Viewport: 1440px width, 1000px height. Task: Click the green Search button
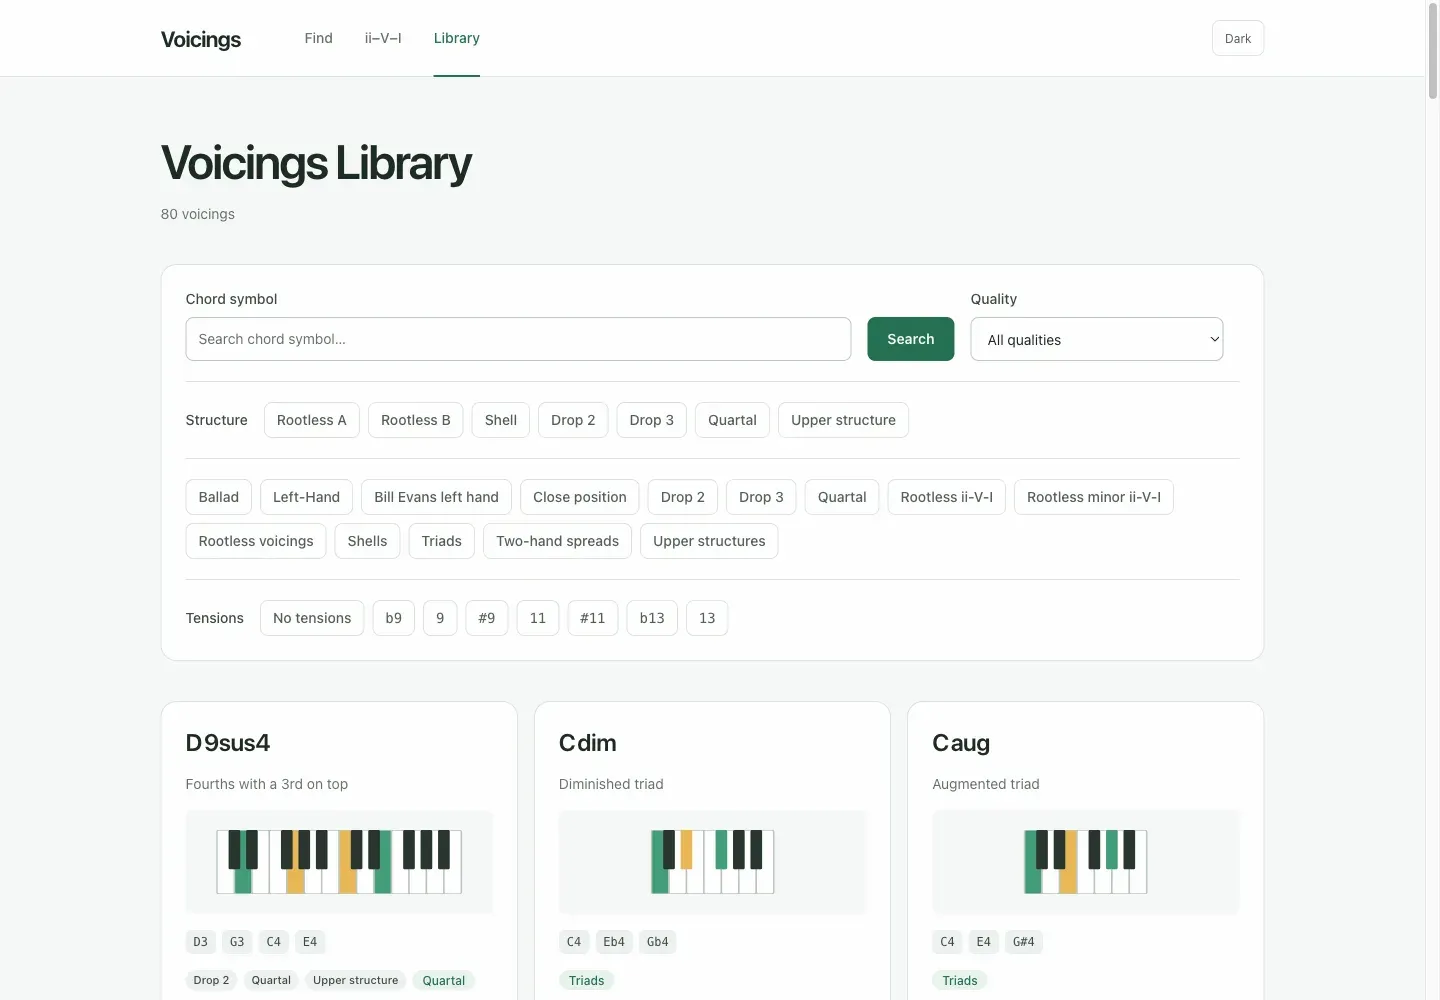pyautogui.click(x=911, y=339)
